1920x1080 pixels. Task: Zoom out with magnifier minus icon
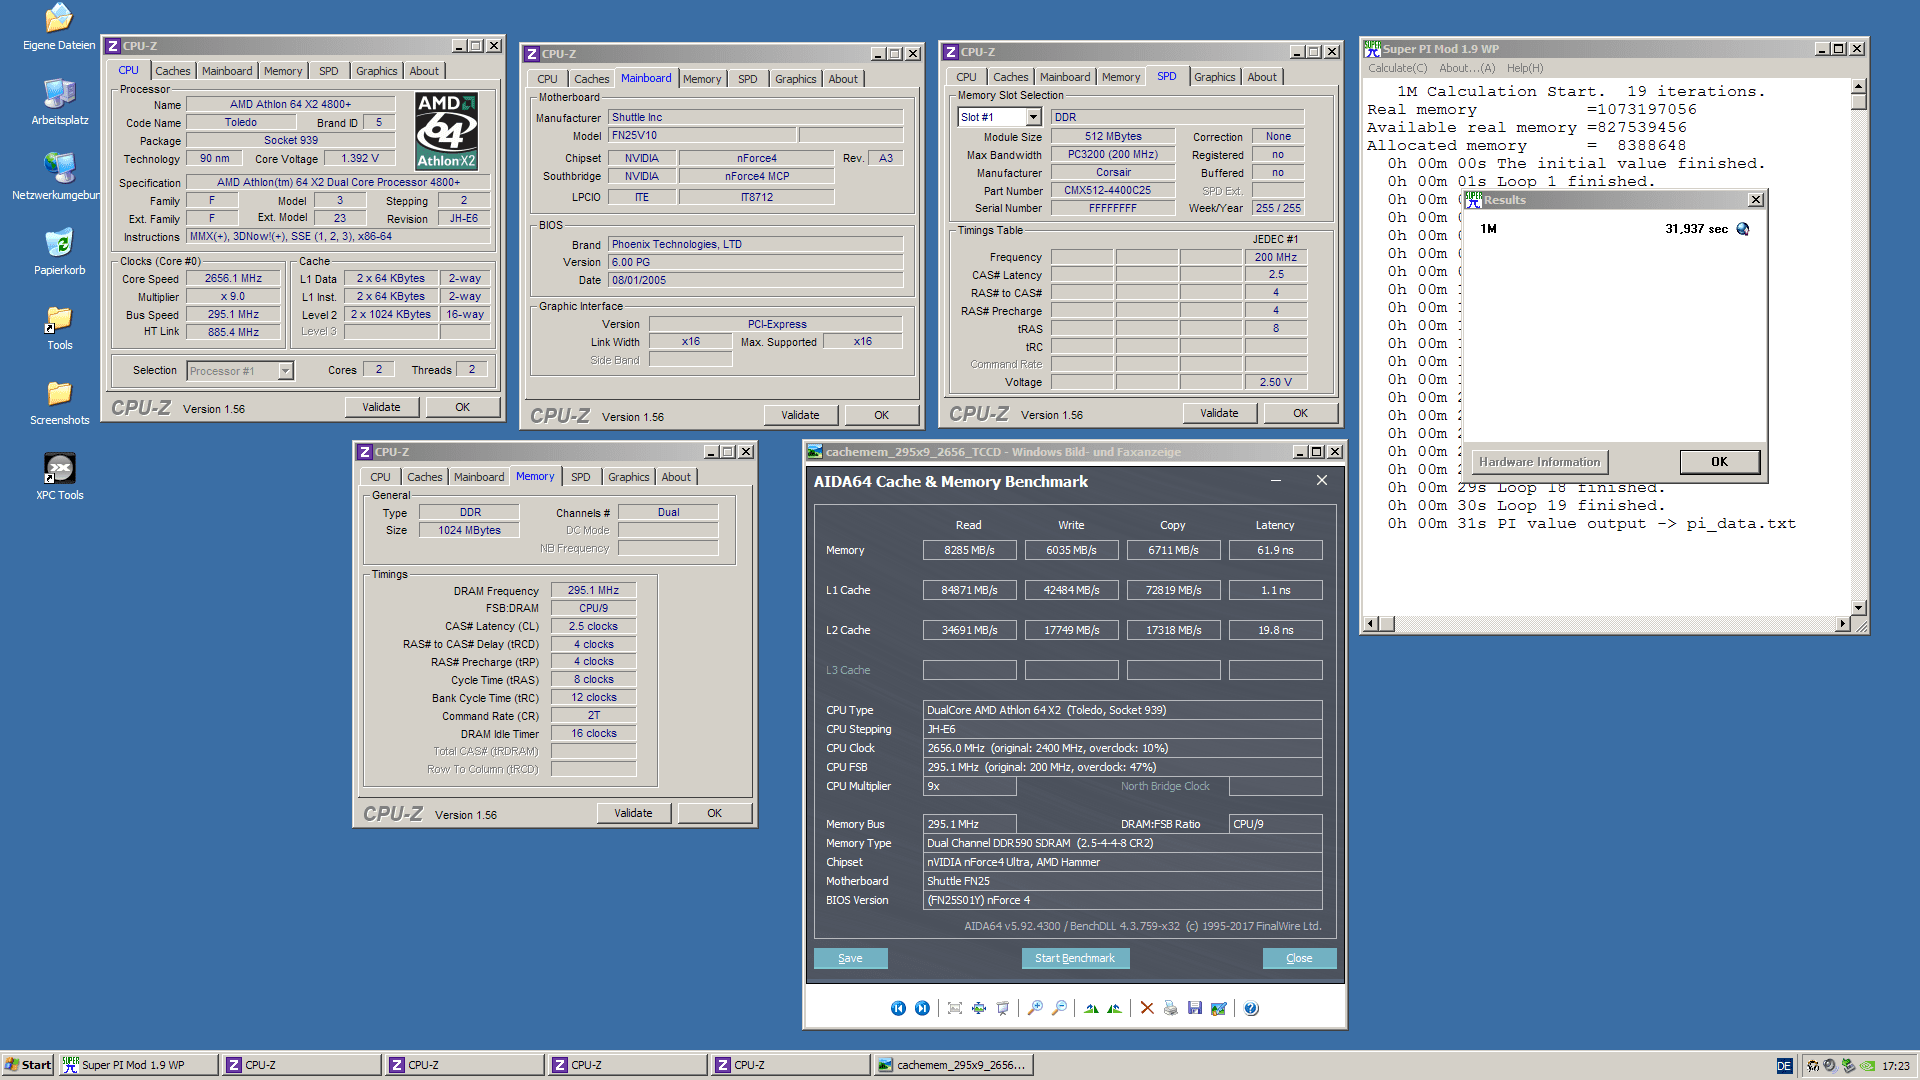(x=1059, y=1008)
